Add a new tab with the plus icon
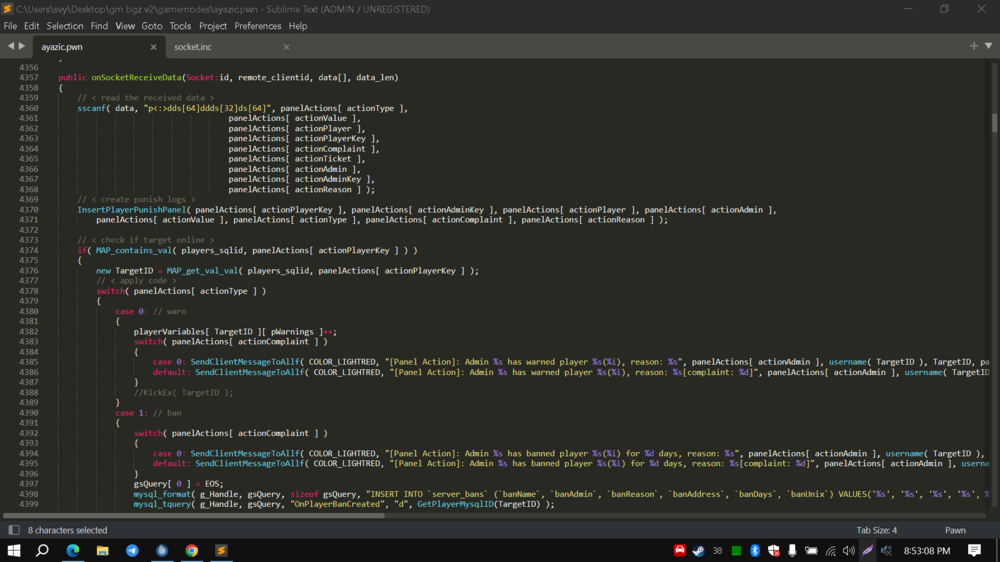The width and height of the screenshot is (1000, 562). coord(973,46)
